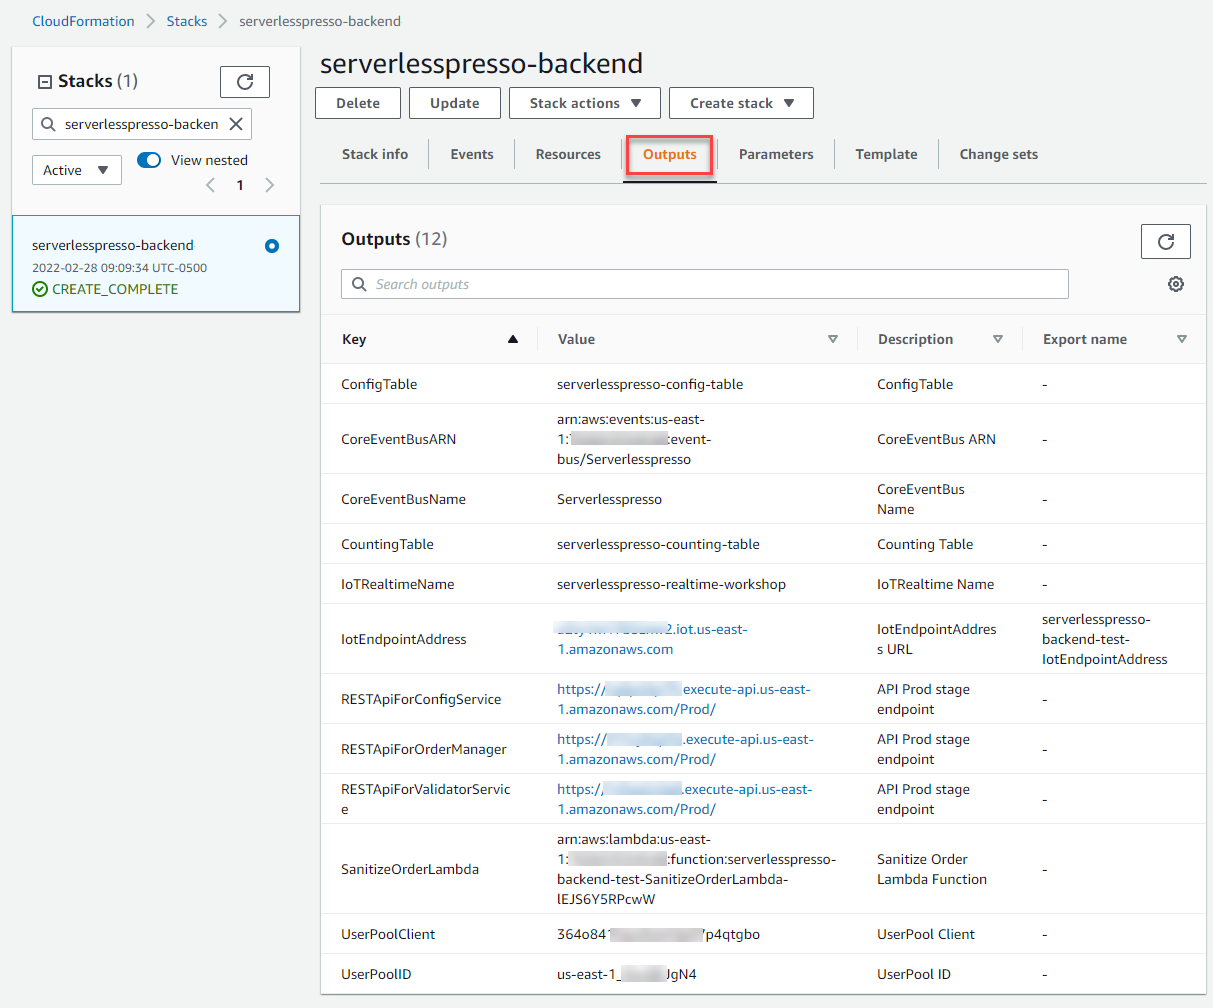The width and height of the screenshot is (1213, 1008).
Task: Select the serverlesspresso-backend-test-IotEndpointAddress export name
Action: click(1105, 639)
